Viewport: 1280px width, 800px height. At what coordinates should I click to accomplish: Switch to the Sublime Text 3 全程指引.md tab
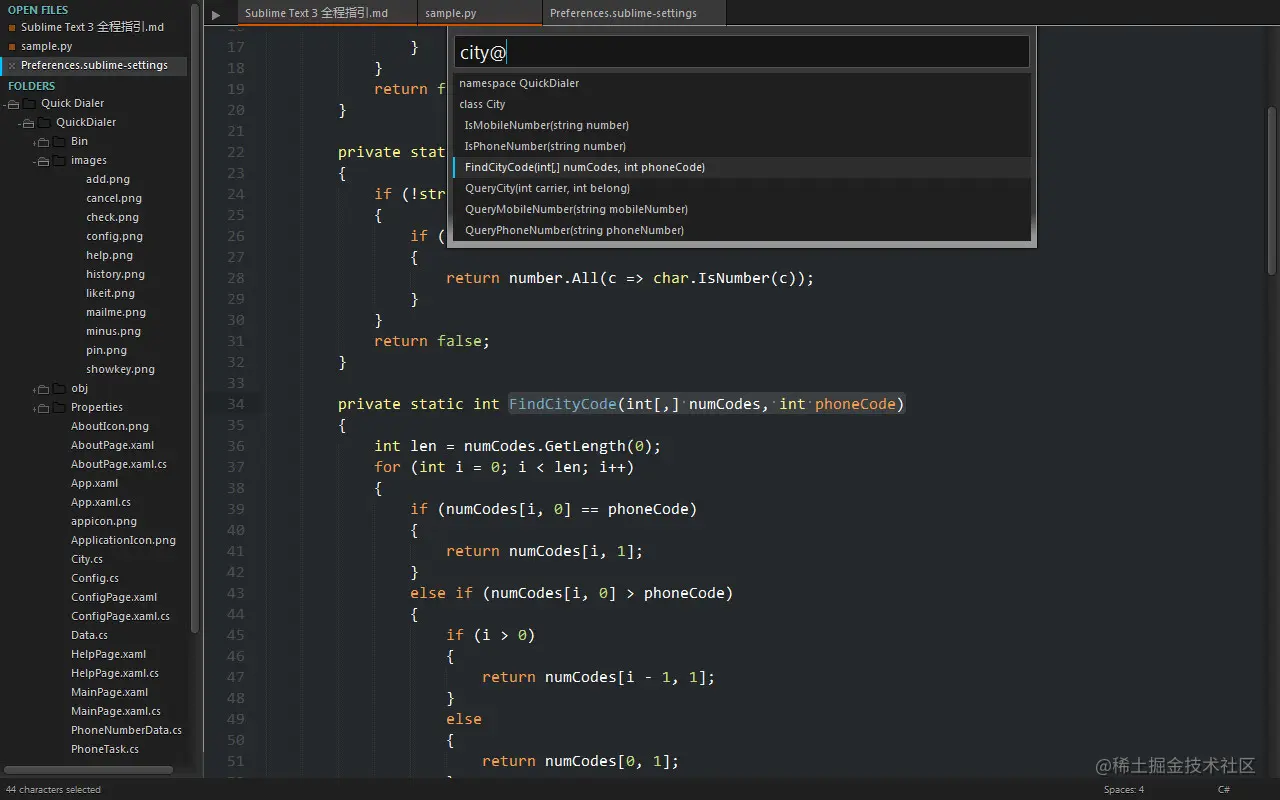point(326,13)
